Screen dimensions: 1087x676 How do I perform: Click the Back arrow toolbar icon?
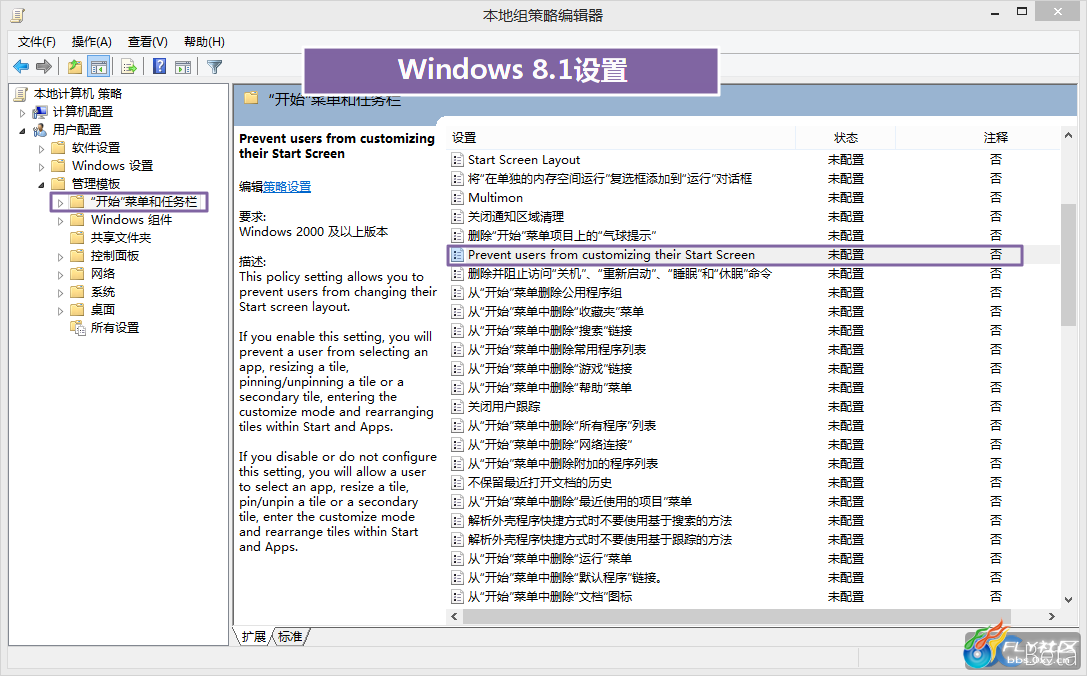pos(21,67)
